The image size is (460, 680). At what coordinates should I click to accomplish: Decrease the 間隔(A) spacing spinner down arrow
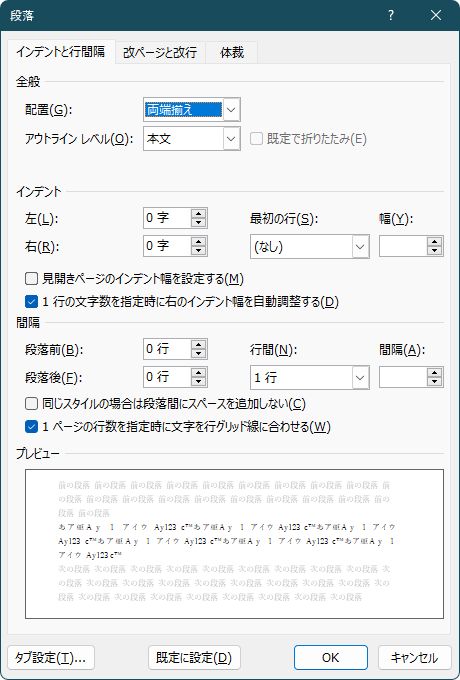pyautogui.click(x=434, y=382)
